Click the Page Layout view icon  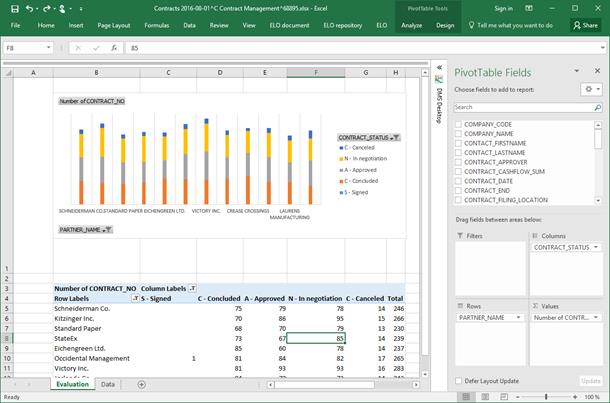(485, 397)
